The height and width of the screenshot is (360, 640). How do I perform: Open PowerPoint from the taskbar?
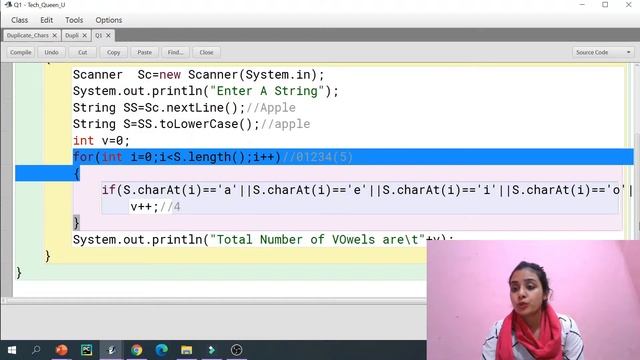[62, 350]
